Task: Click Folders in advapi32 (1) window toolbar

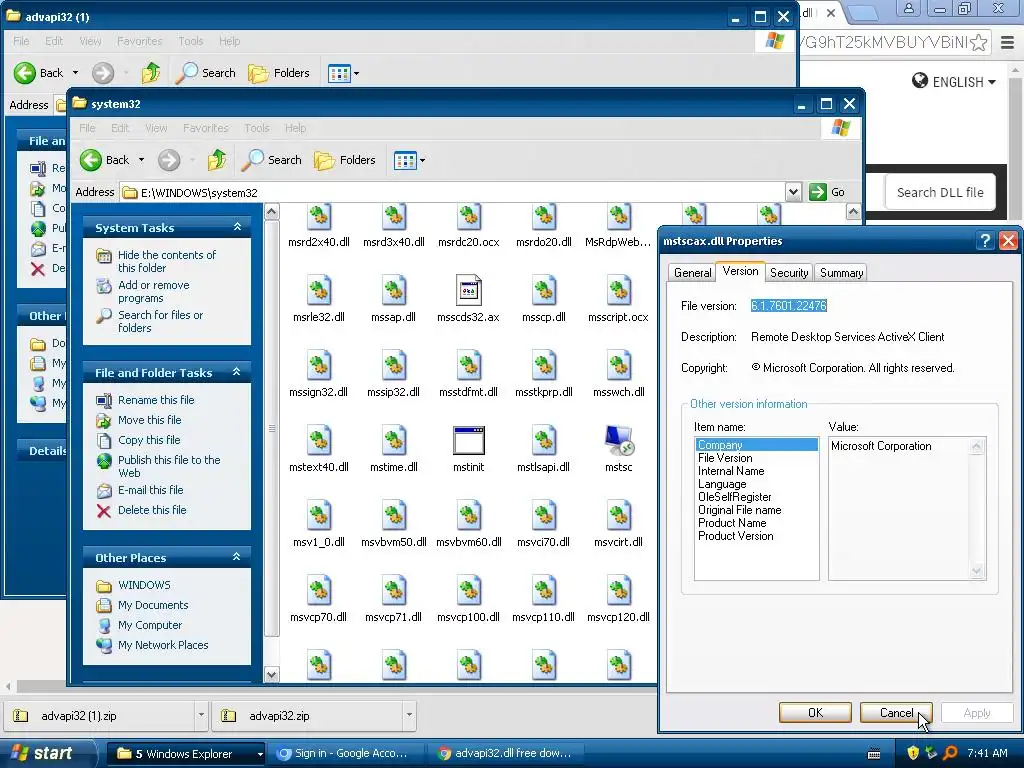Action: 279,73
